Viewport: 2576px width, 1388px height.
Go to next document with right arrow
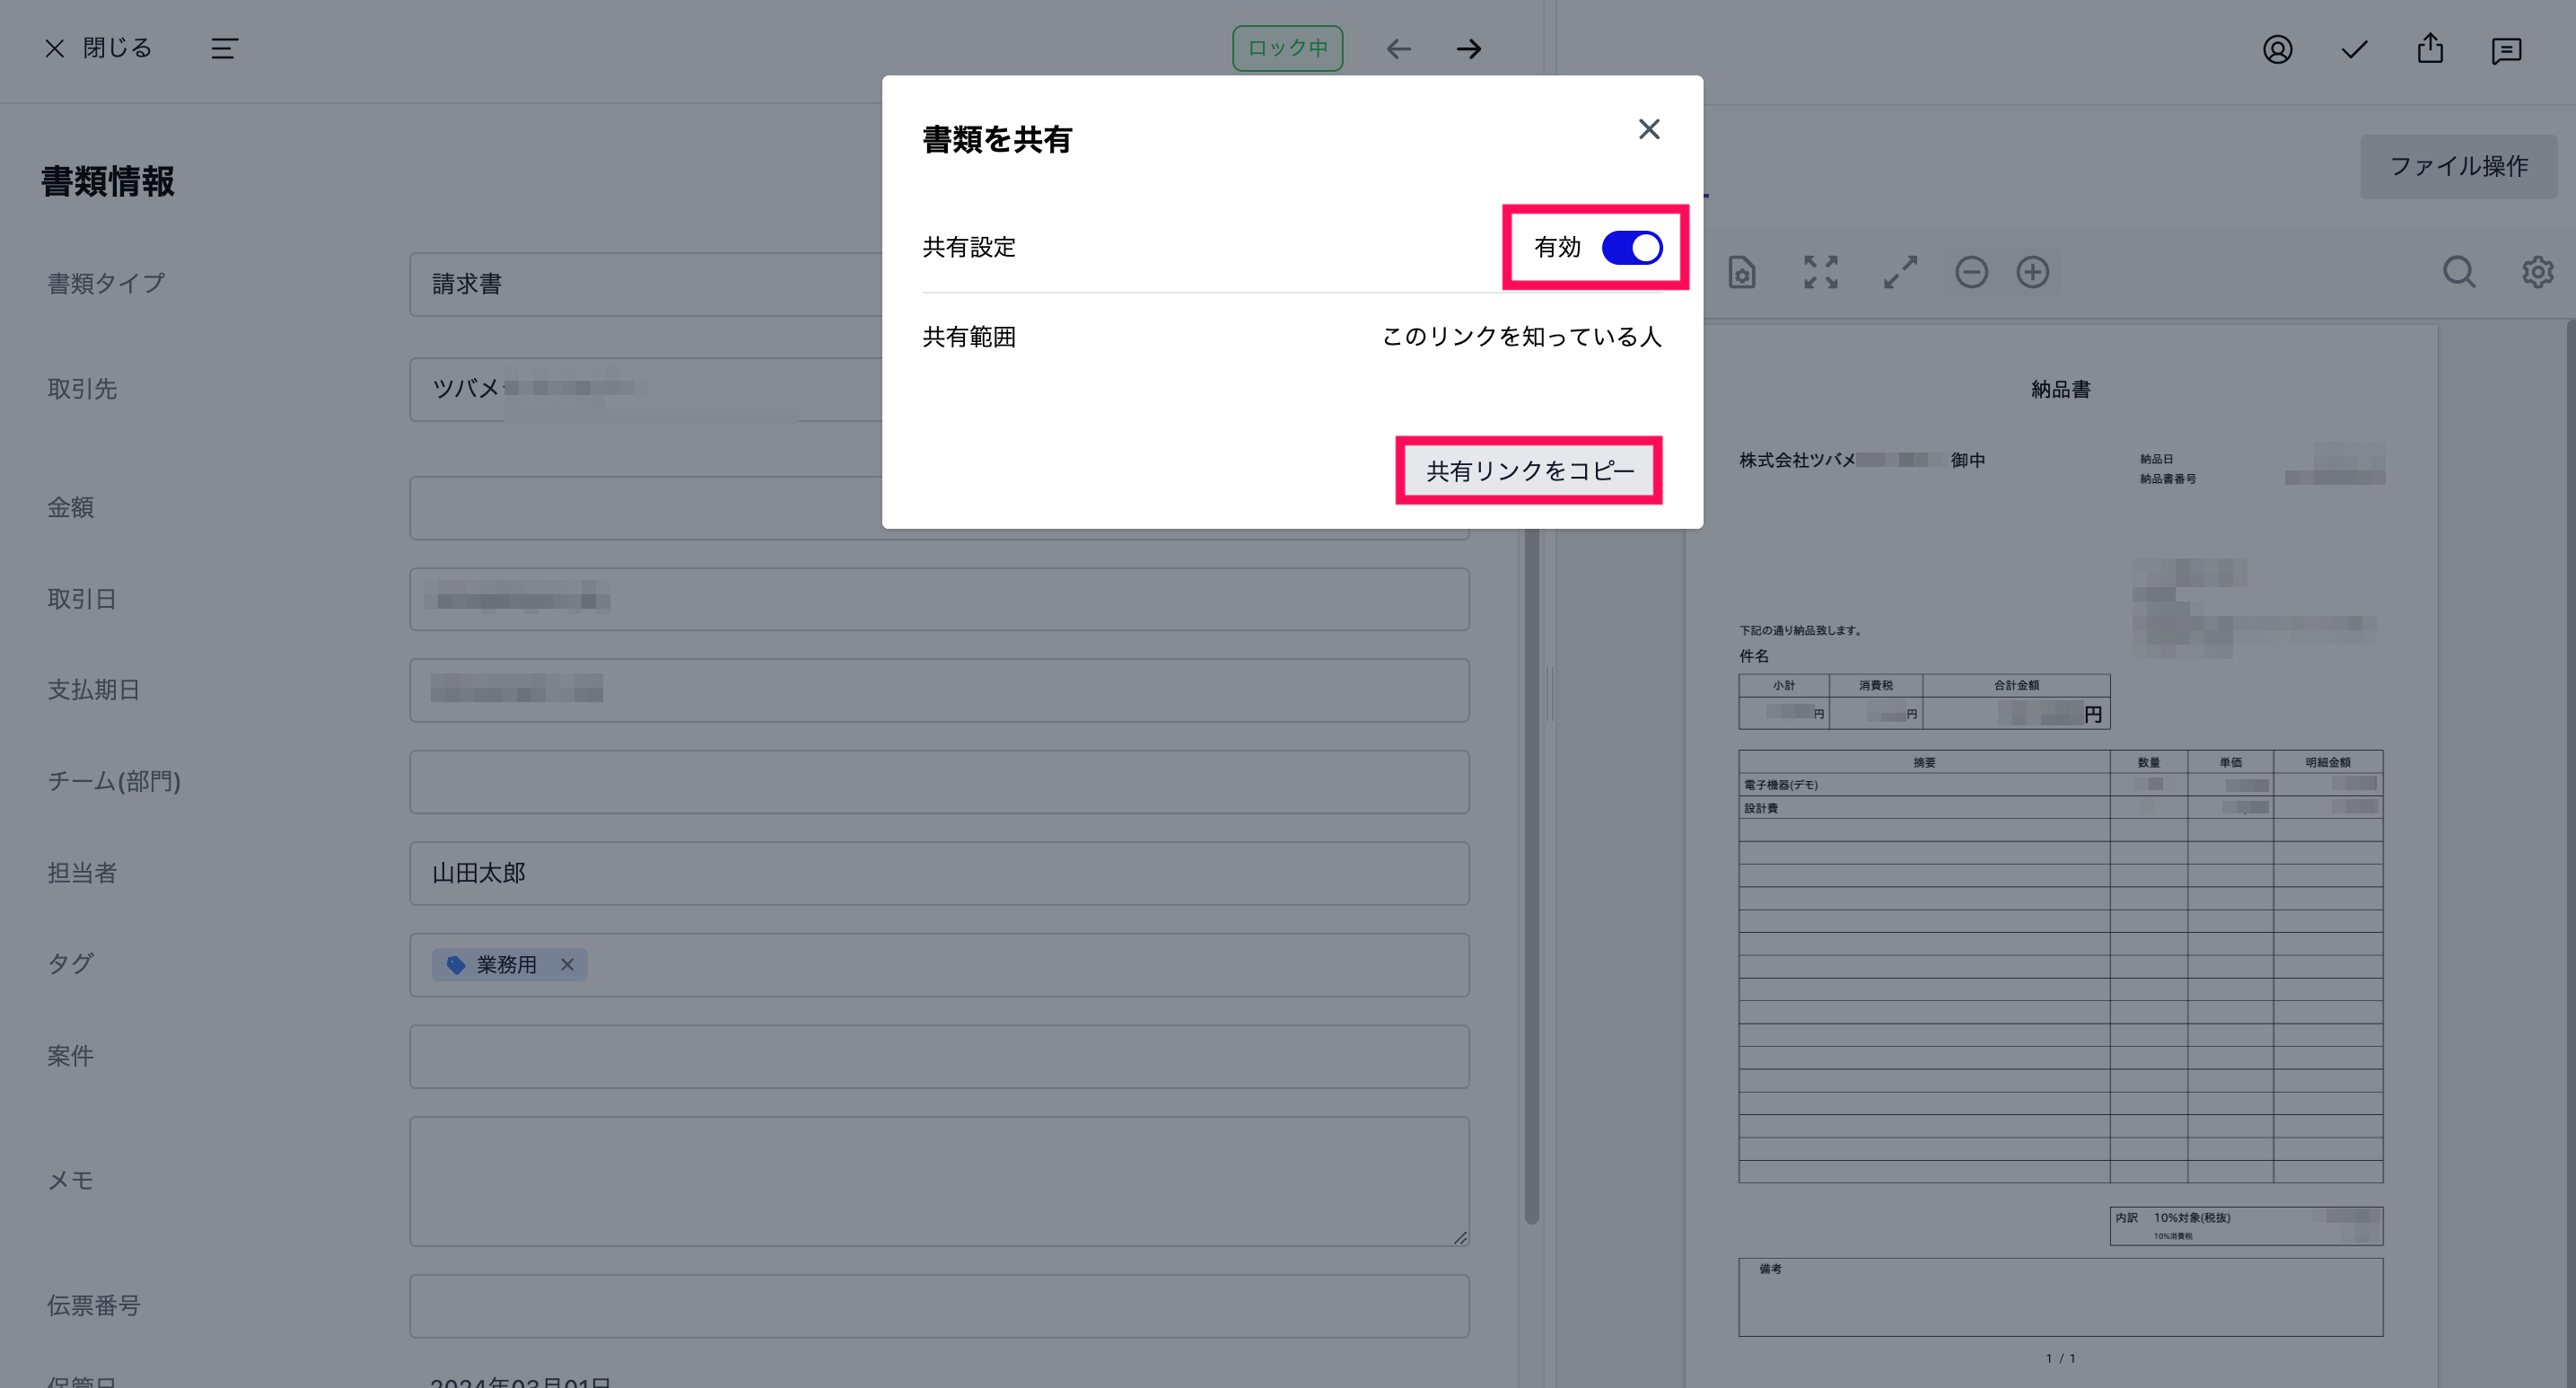coord(1469,49)
